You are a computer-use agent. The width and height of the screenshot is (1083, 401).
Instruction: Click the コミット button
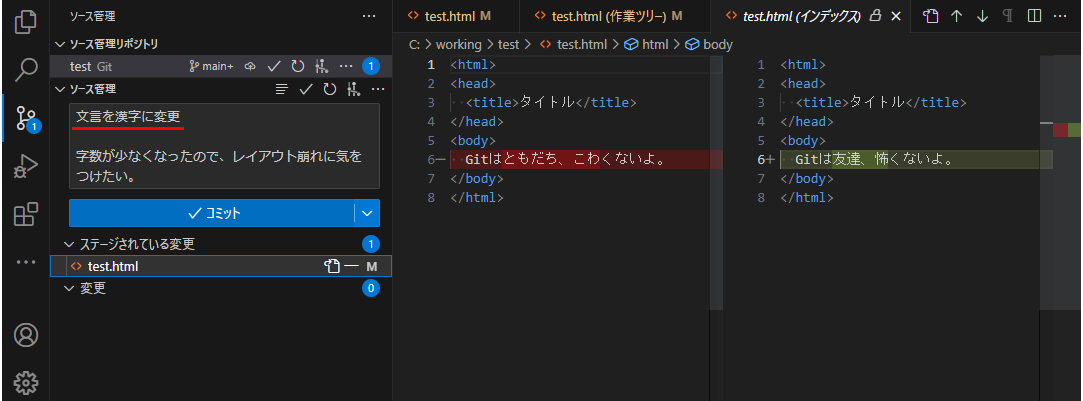coord(211,213)
